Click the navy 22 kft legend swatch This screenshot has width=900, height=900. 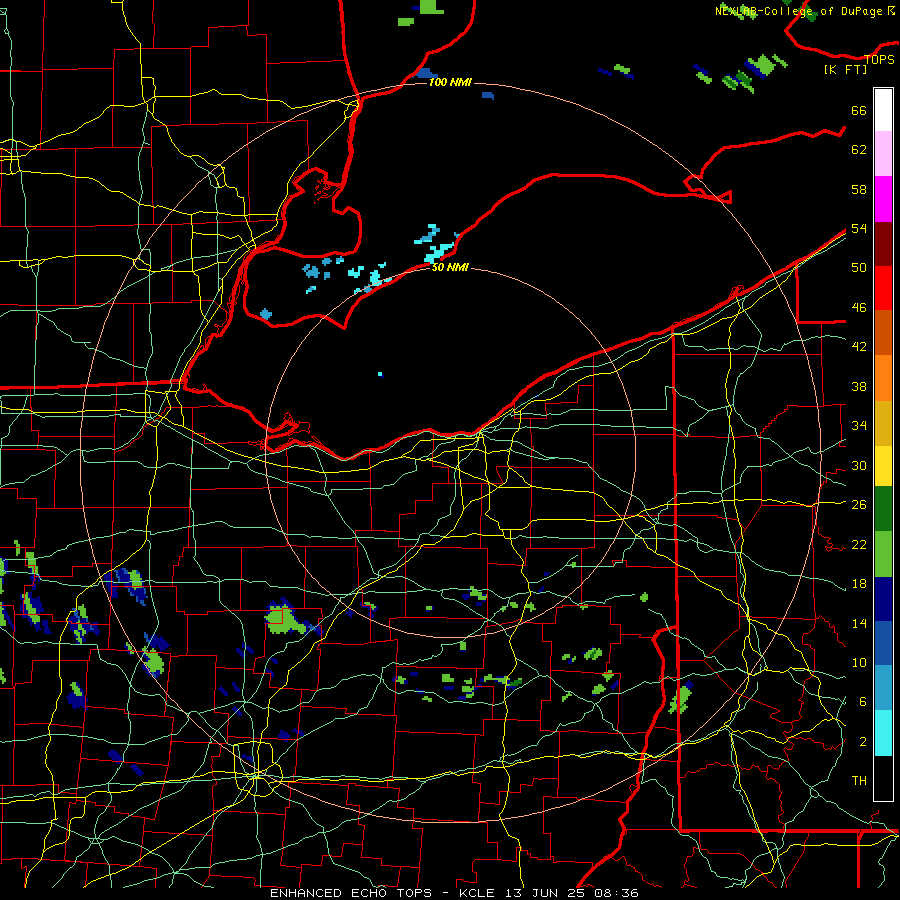pyautogui.click(x=883, y=599)
